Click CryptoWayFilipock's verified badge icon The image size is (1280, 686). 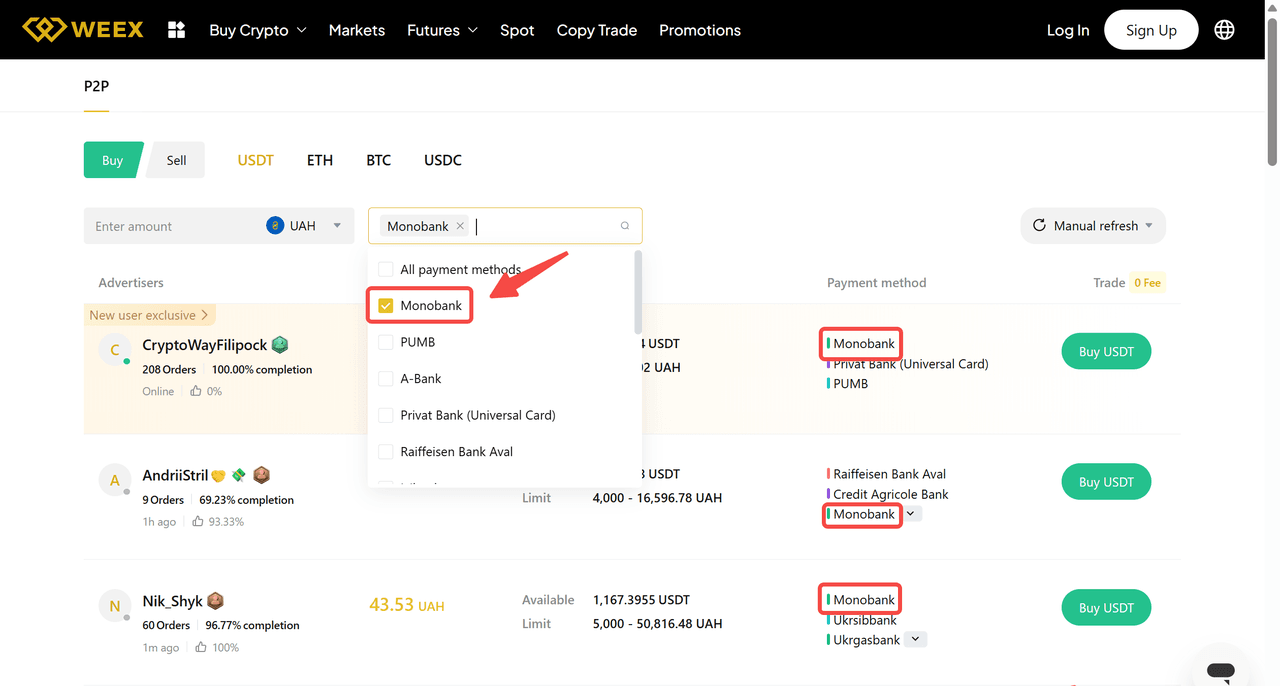[x=280, y=345]
